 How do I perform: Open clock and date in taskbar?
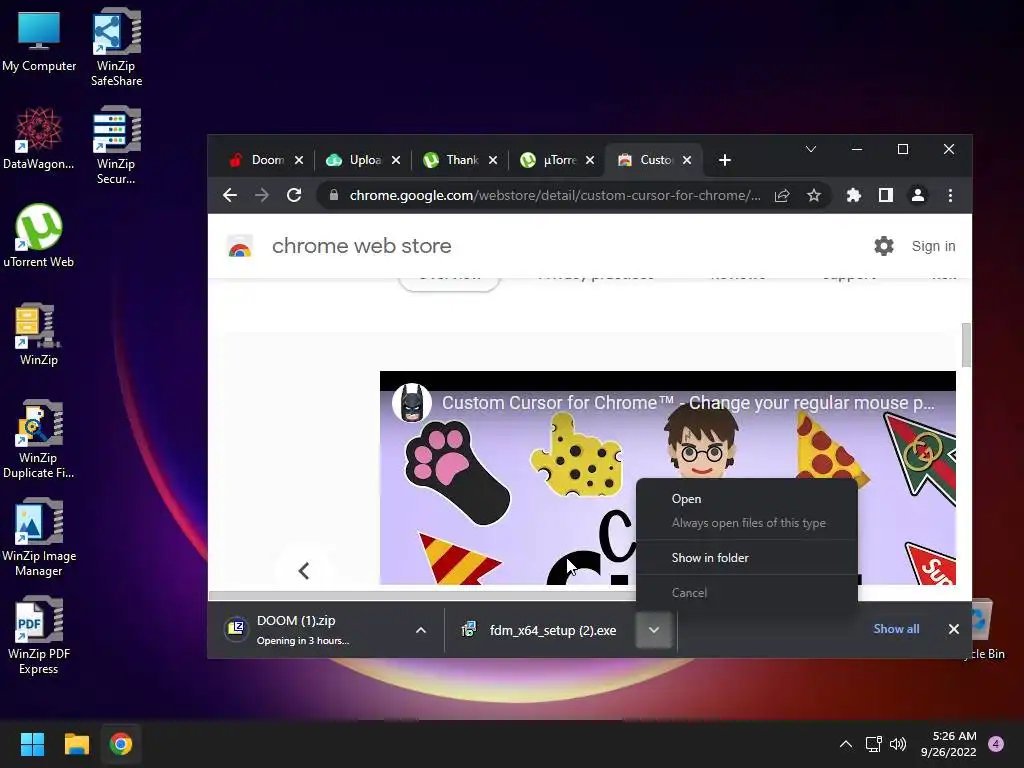click(949, 744)
